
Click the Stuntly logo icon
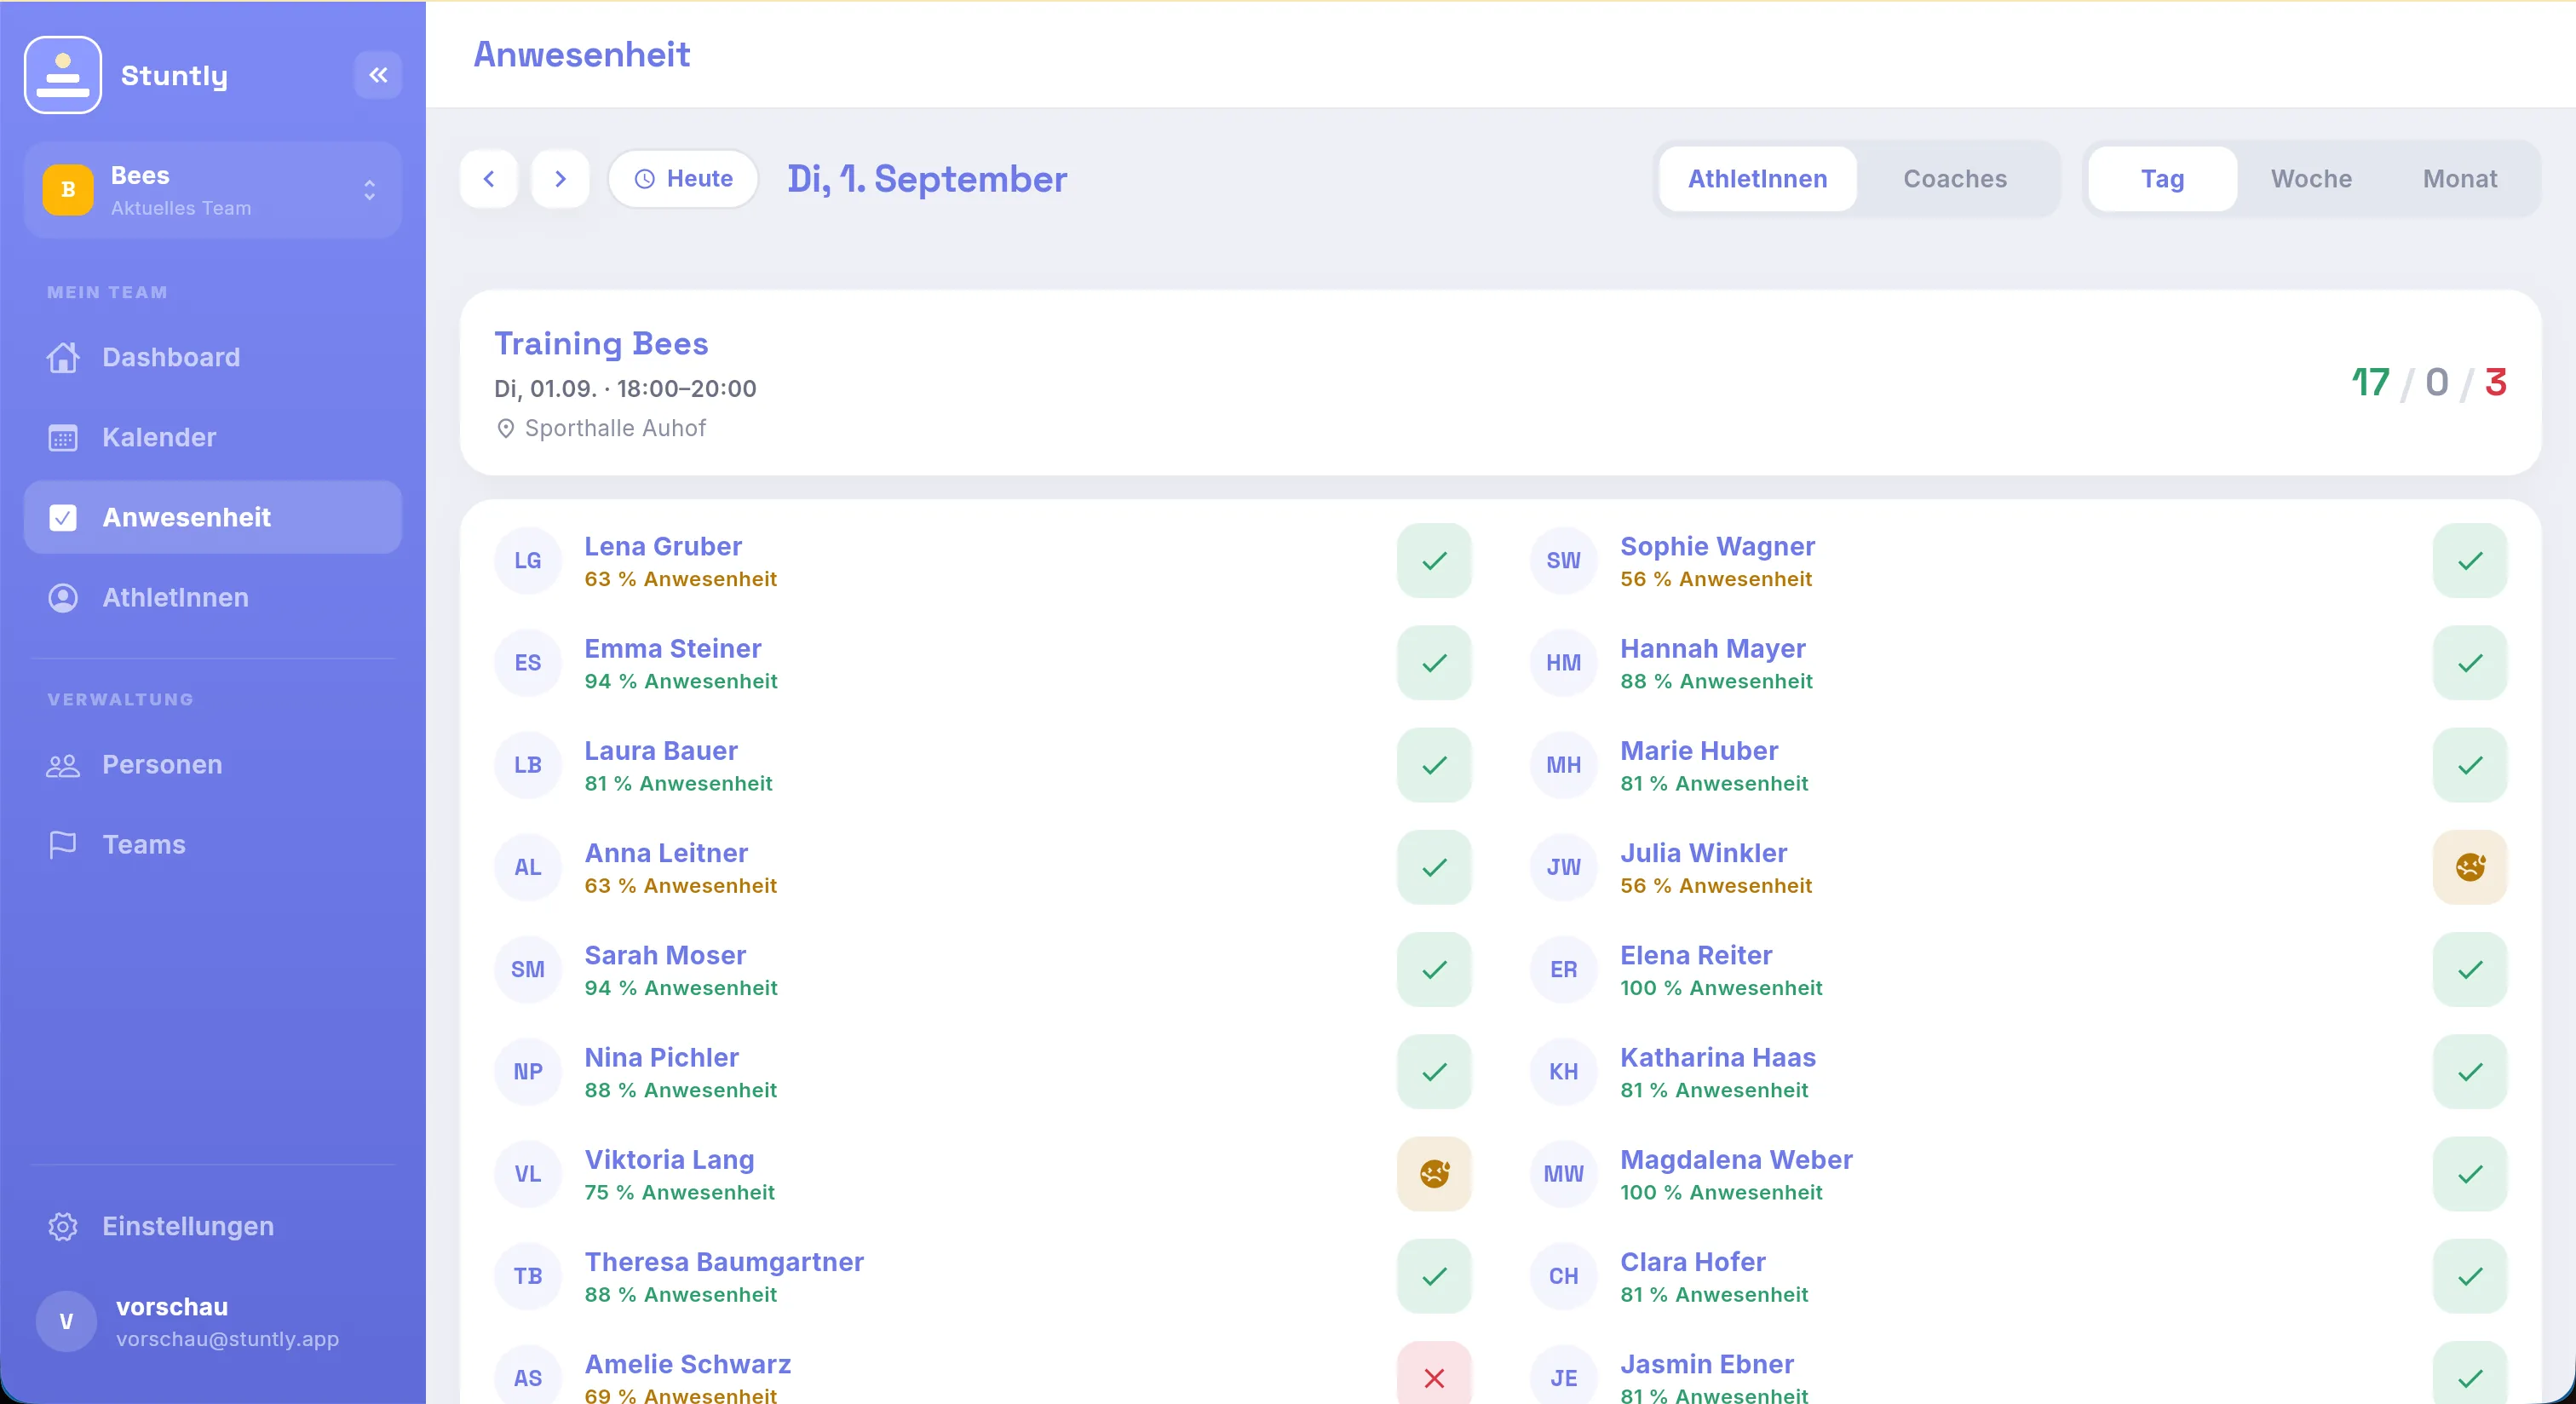pyautogui.click(x=63, y=75)
